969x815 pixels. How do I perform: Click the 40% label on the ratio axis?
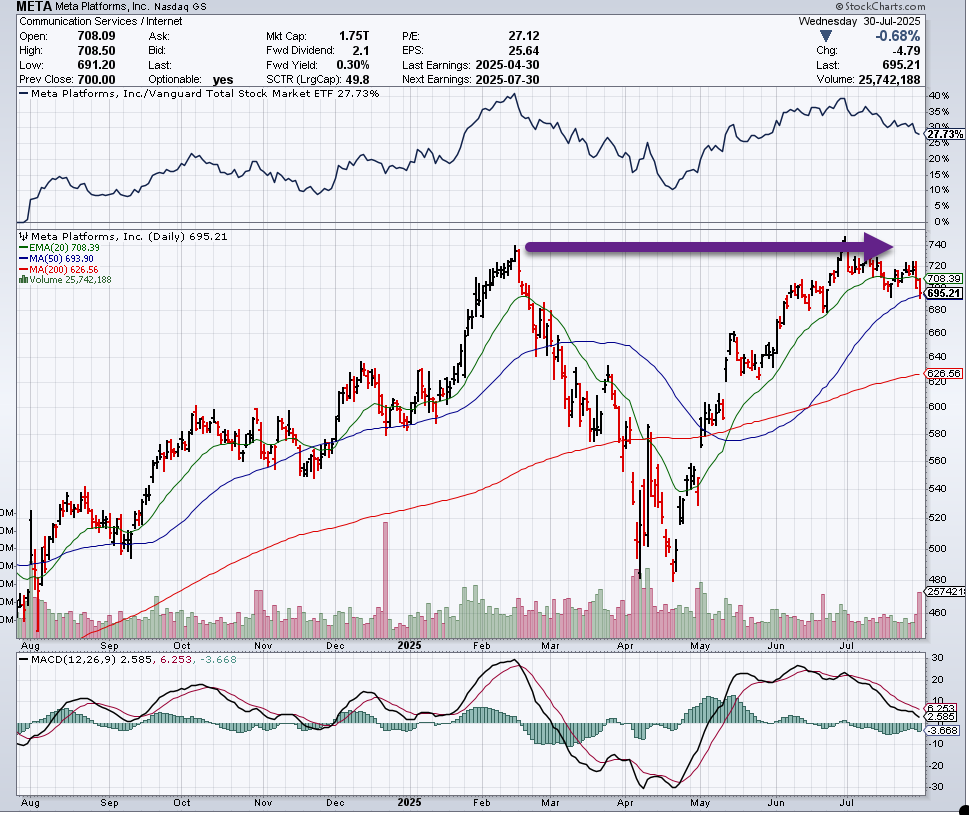tap(939, 96)
